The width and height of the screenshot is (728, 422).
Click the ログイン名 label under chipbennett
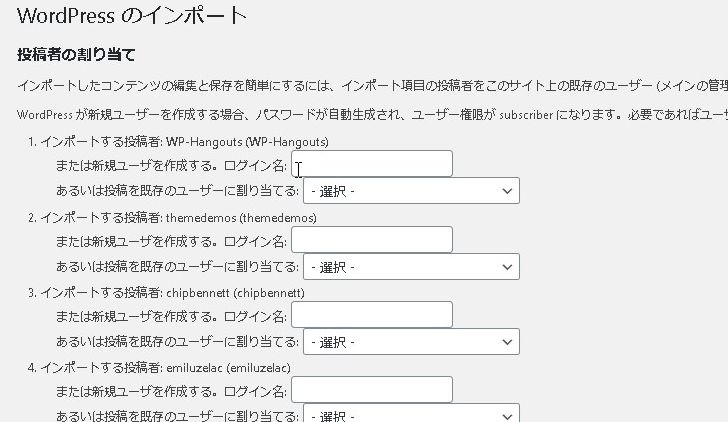coord(256,316)
